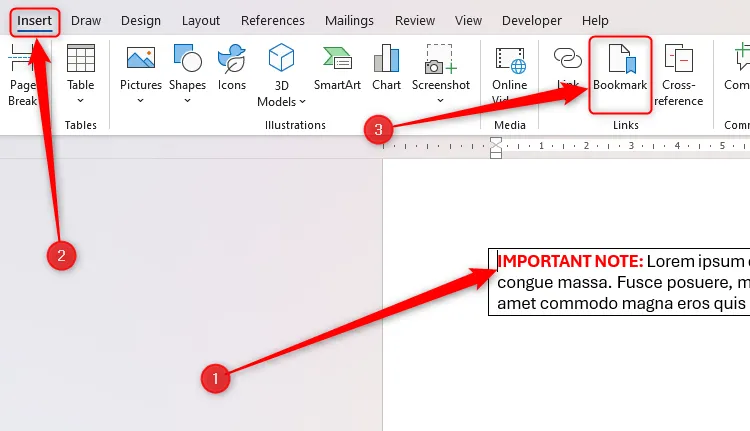This screenshot has height=431, width=750.
Task: Click the SmartArt icon
Action: [335, 59]
